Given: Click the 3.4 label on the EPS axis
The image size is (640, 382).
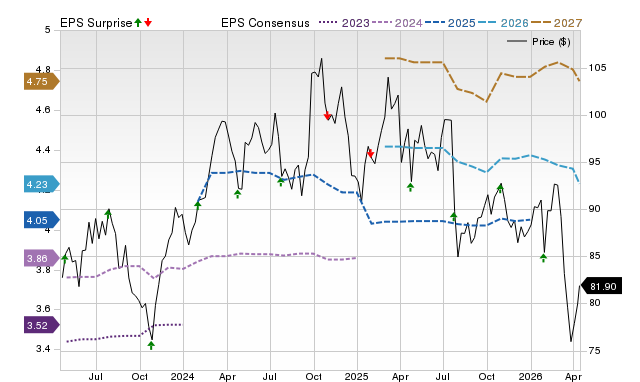Looking at the screenshot, I should pyautogui.click(x=43, y=349).
